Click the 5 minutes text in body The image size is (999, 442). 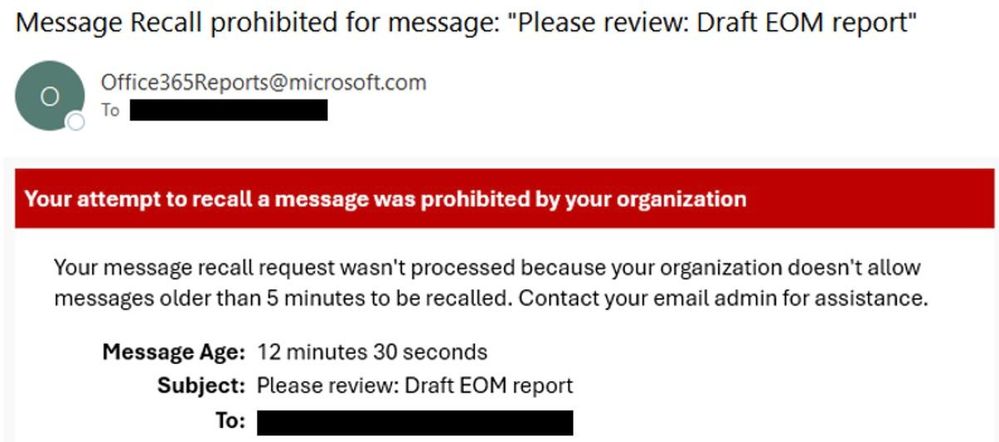coord(292,298)
